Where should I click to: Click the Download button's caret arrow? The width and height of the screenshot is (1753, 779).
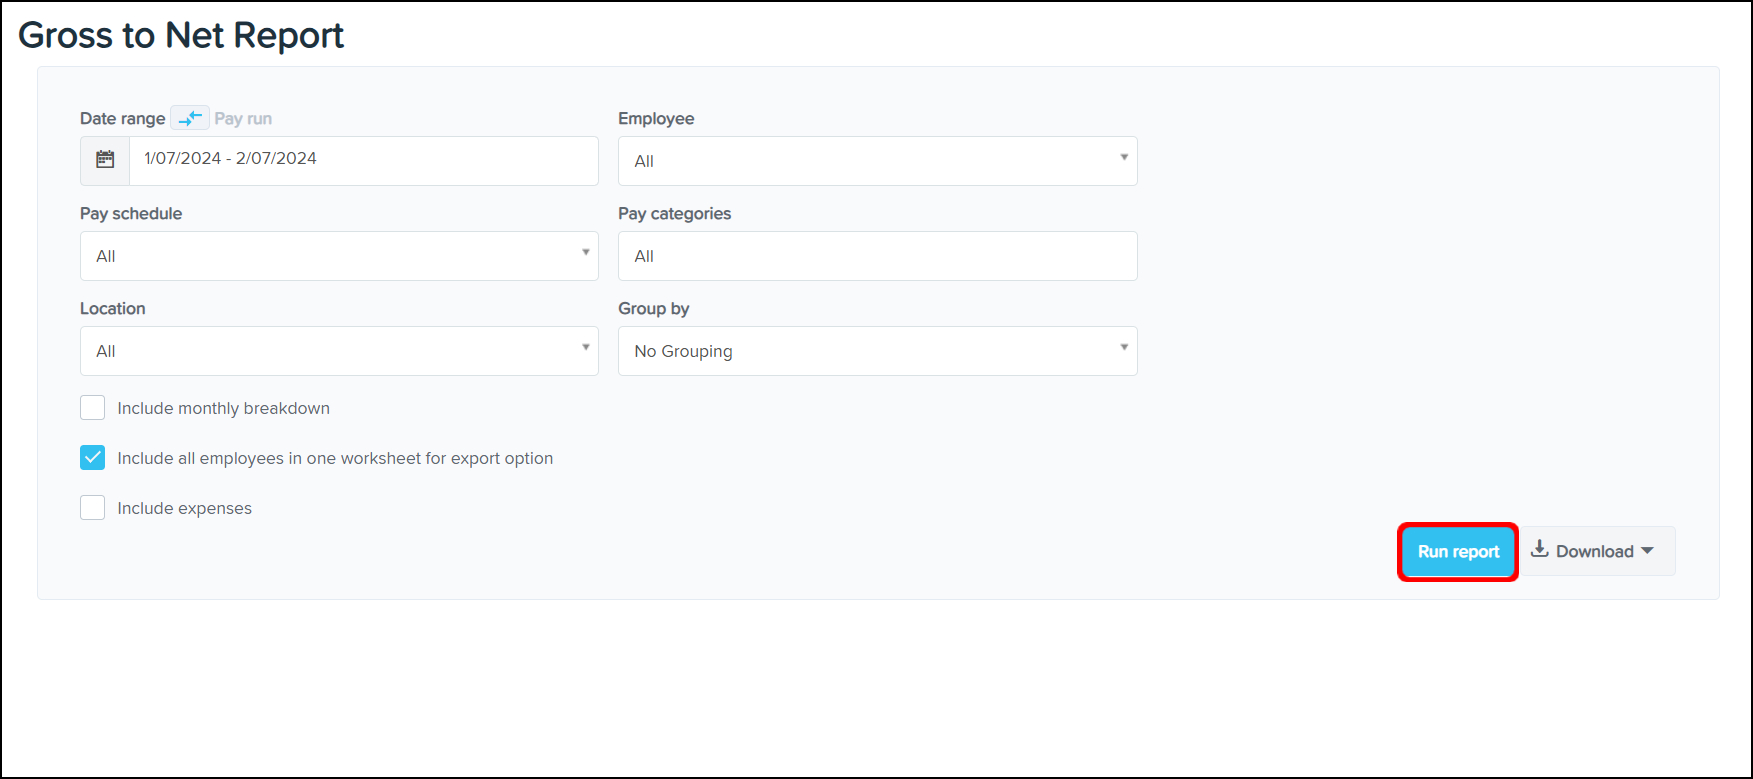[x=1647, y=551]
